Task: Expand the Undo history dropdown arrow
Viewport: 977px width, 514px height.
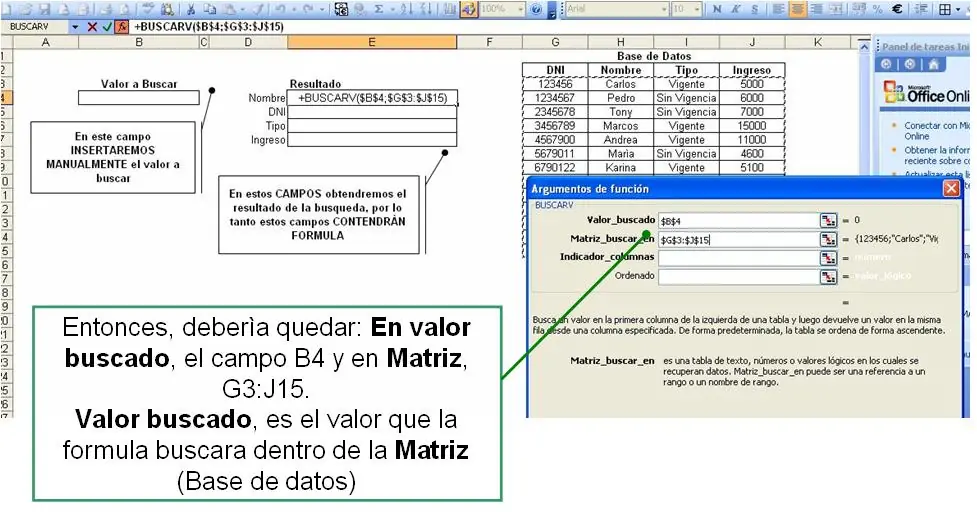Action: click(x=294, y=9)
